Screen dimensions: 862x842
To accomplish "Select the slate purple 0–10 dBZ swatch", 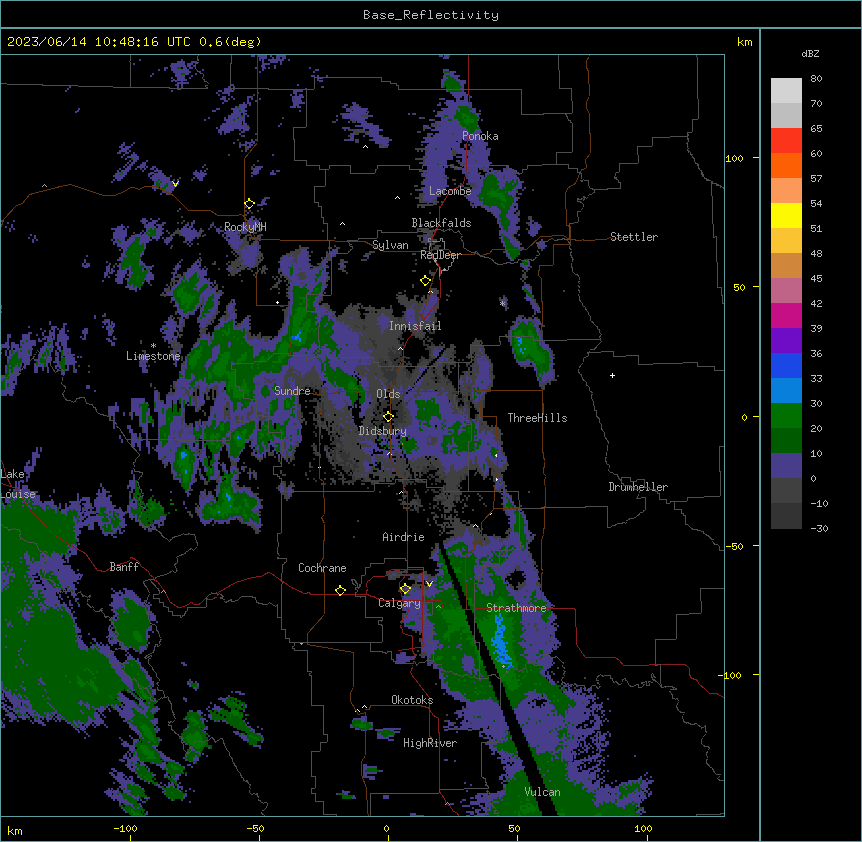I will coord(786,466).
